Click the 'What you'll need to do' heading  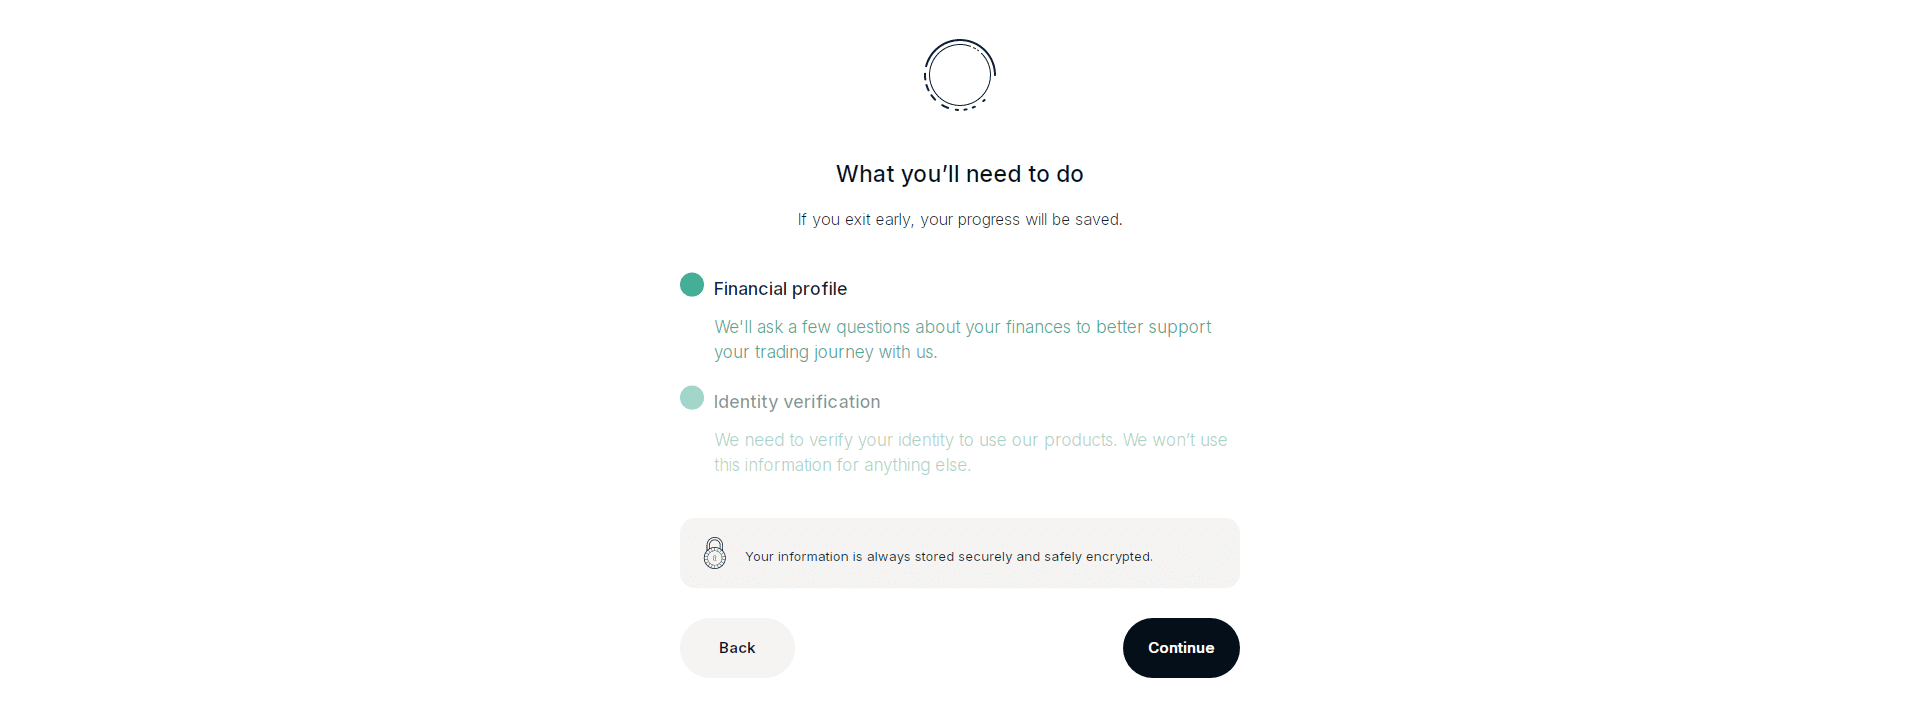pos(960,174)
